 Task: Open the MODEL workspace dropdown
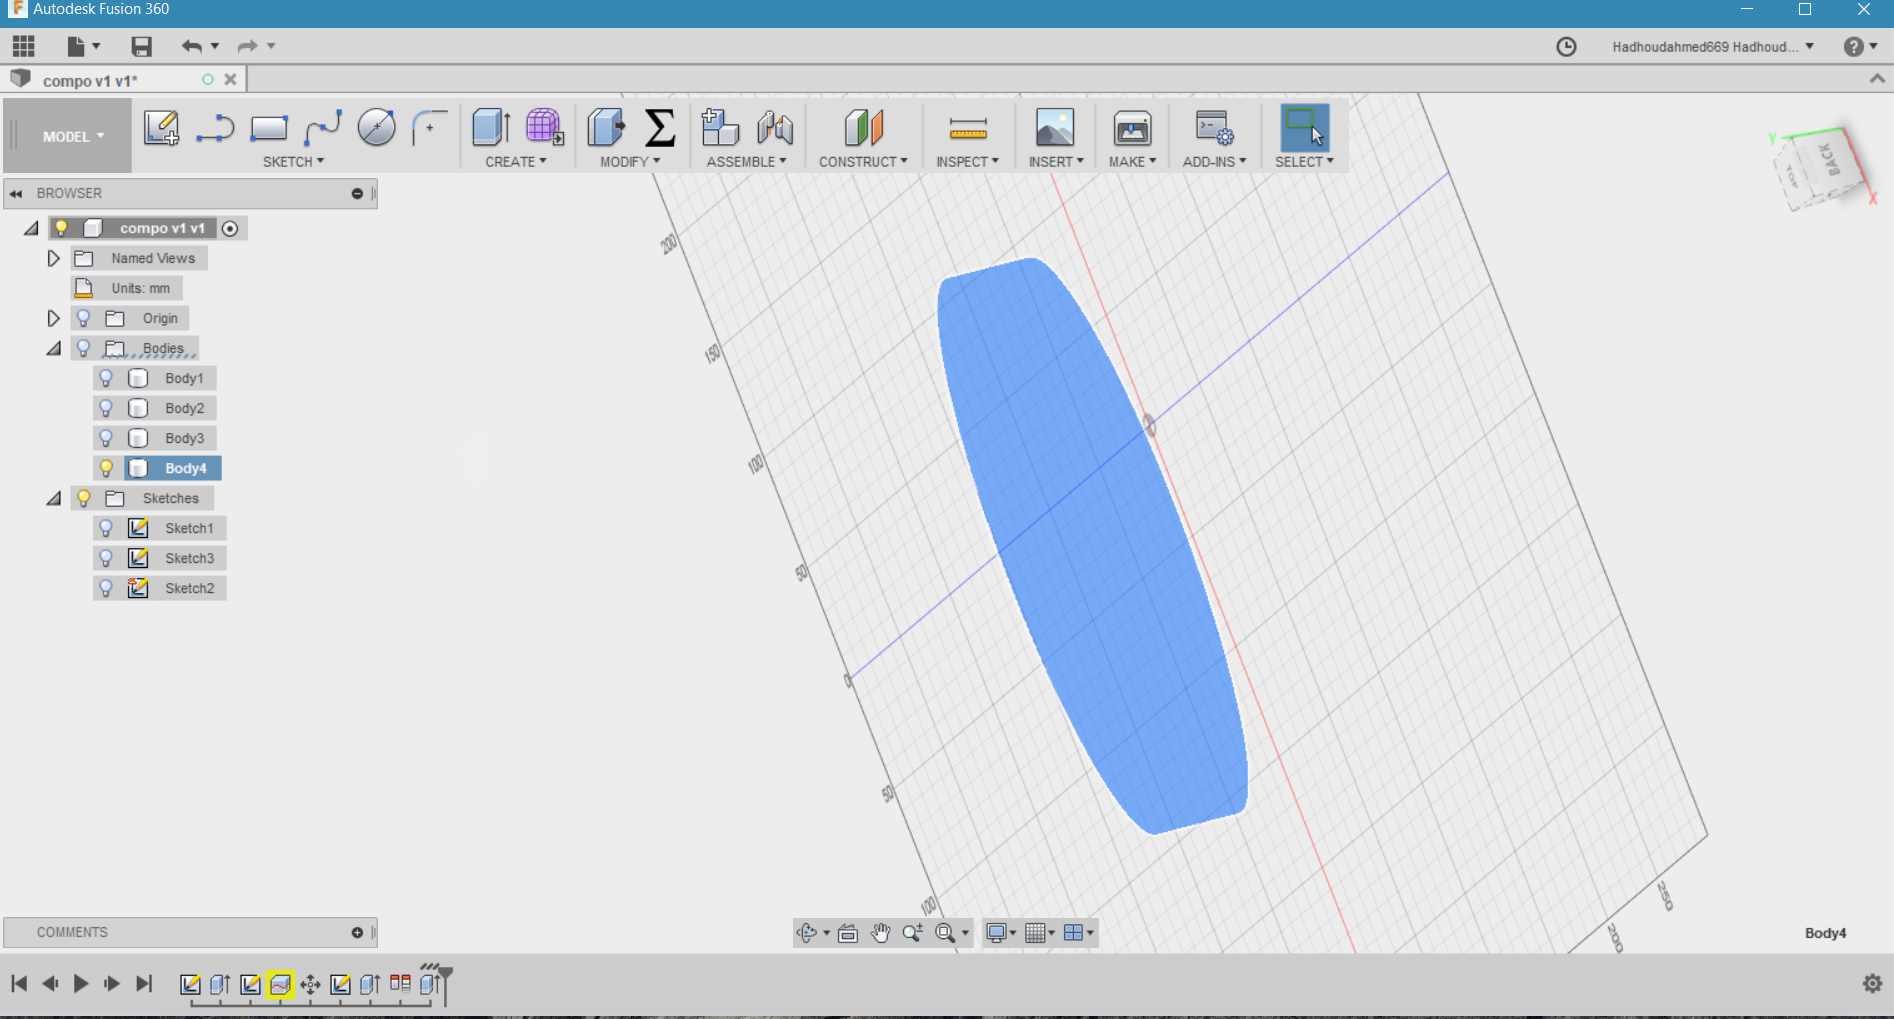[x=73, y=137]
